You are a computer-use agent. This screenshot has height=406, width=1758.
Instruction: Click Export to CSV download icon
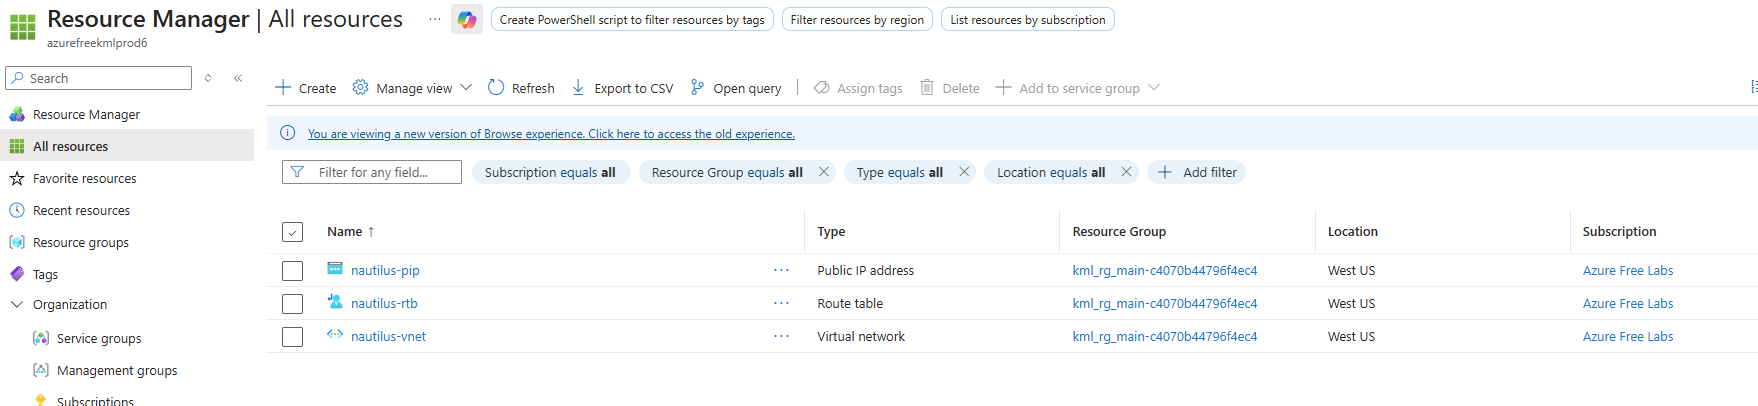click(578, 88)
